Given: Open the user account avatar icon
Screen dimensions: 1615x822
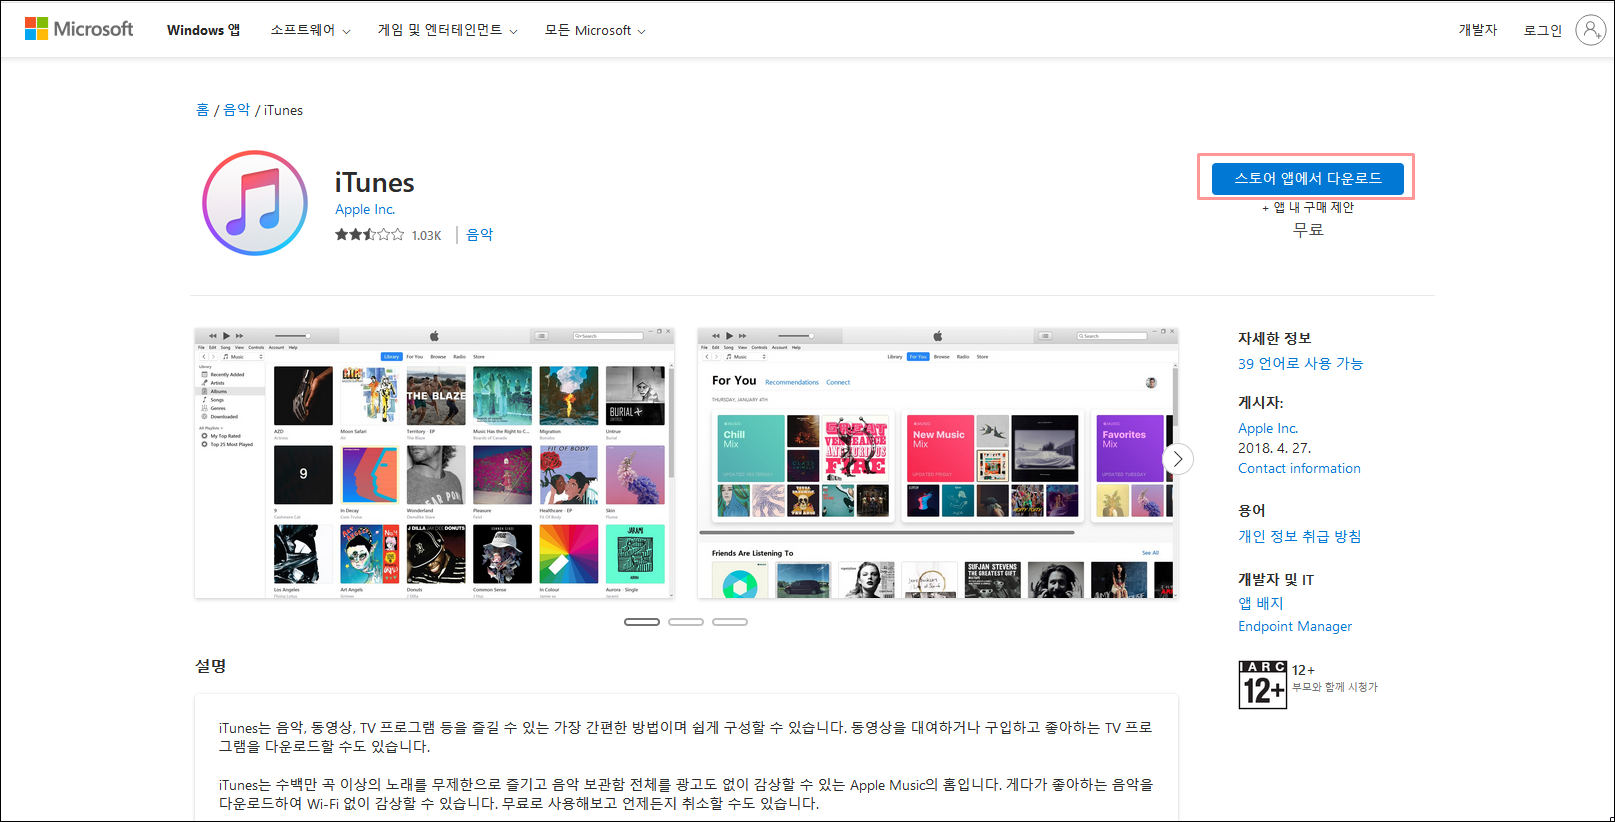Looking at the screenshot, I should [1590, 30].
